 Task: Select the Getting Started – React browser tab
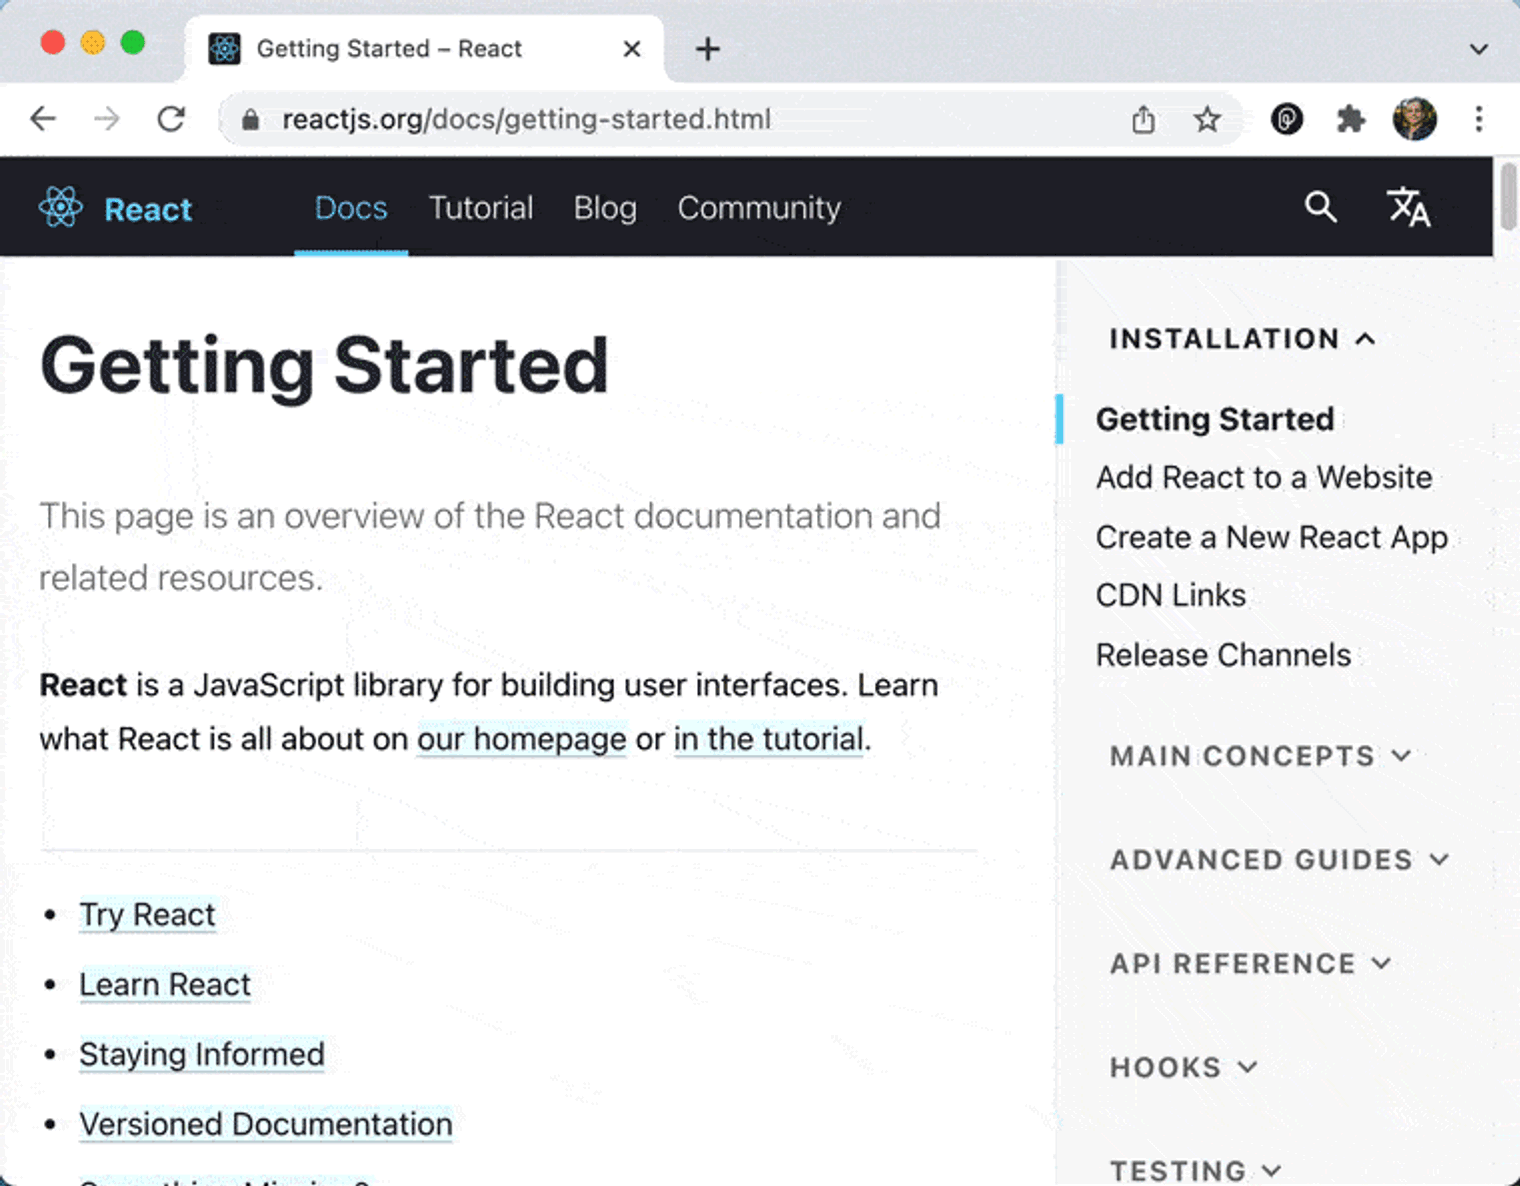tap(425, 48)
